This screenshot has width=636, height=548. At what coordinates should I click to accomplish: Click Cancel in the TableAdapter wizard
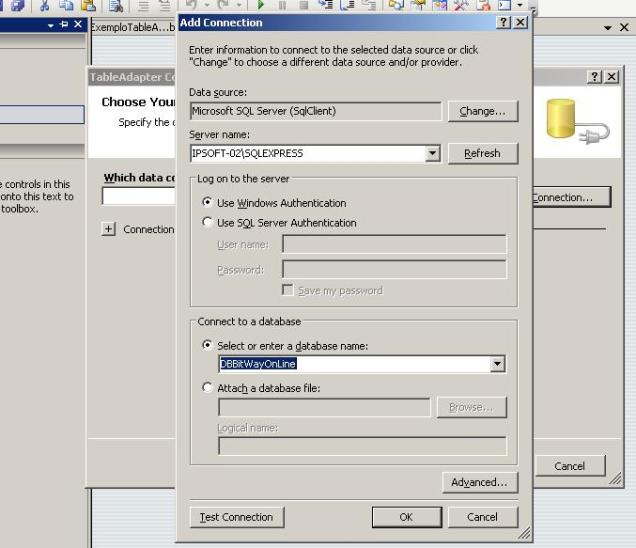pos(570,466)
